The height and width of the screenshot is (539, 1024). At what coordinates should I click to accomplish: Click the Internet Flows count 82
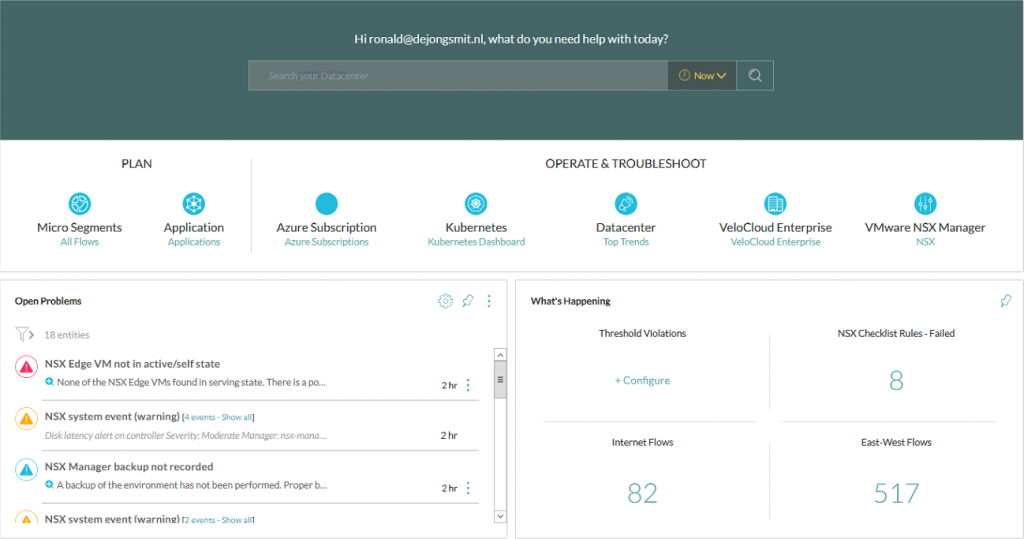(642, 493)
